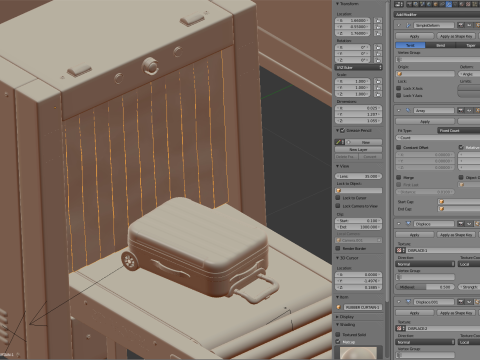Open the Render Layers properties tab
480x360 pixels.
416,4
